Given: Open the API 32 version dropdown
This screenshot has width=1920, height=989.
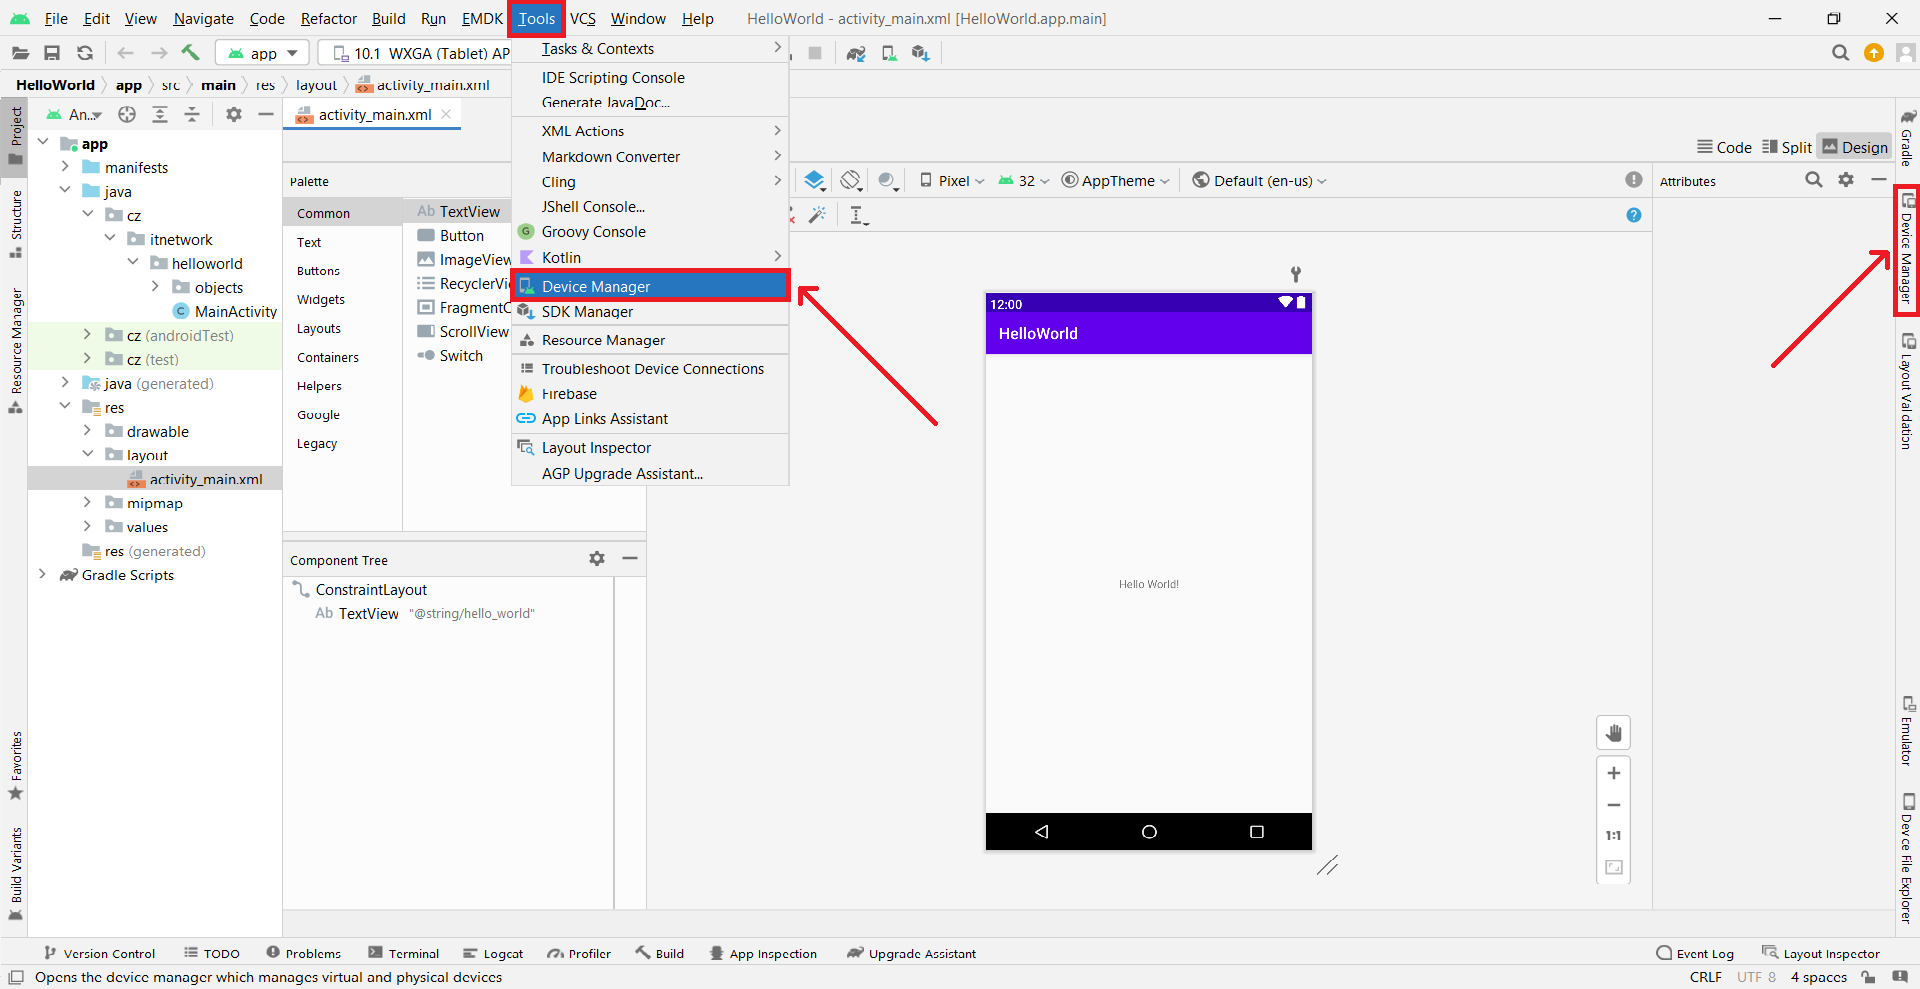Looking at the screenshot, I should click(1024, 181).
